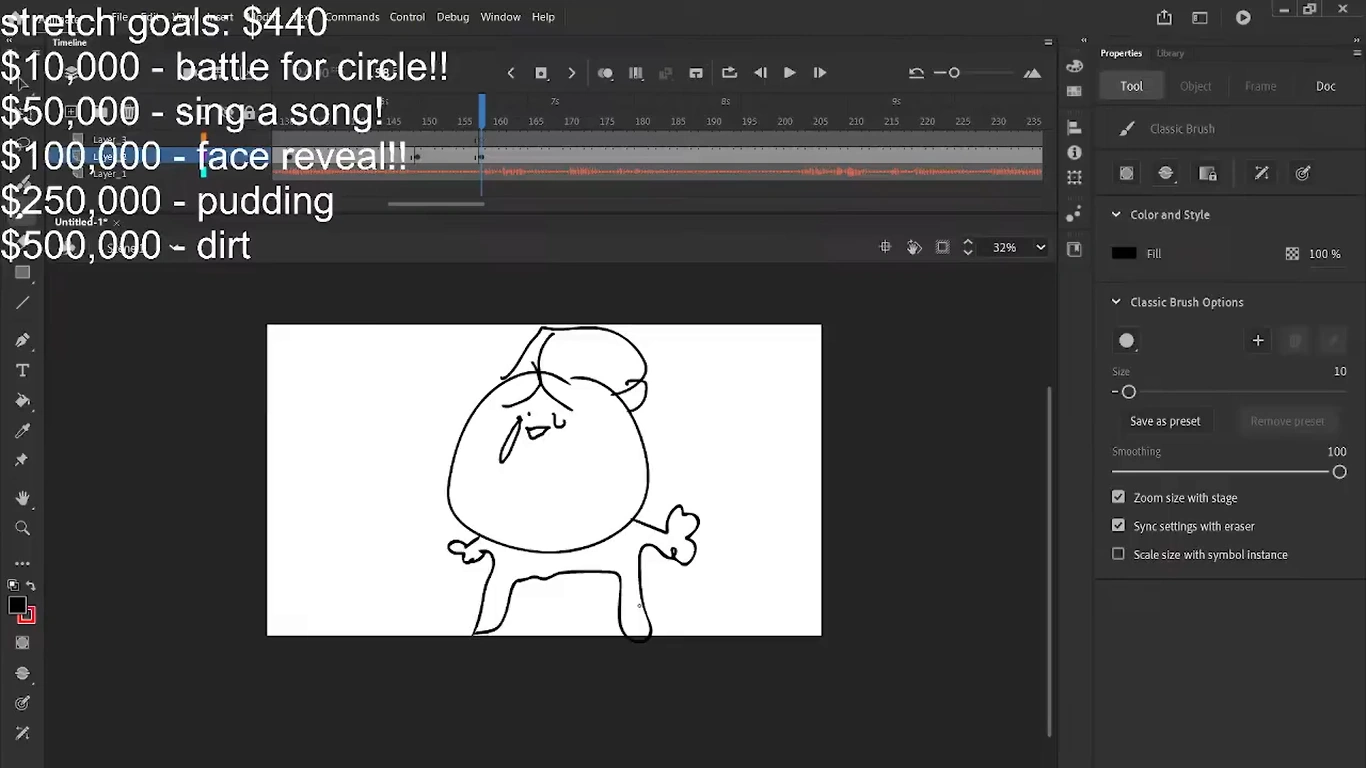Open the Brush Mode dropdown in Properties
This screenshot has width=1366, height=768.
(x=1166, y=173)
